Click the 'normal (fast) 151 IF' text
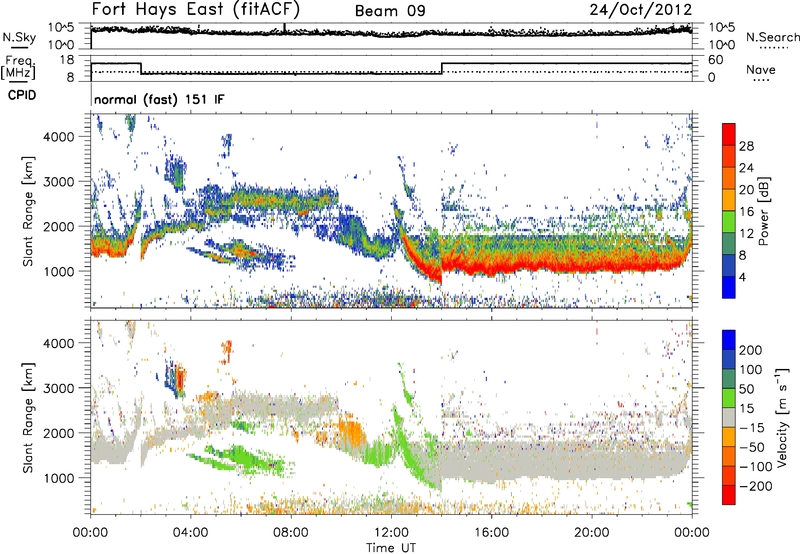 click(x=159, y=99)
